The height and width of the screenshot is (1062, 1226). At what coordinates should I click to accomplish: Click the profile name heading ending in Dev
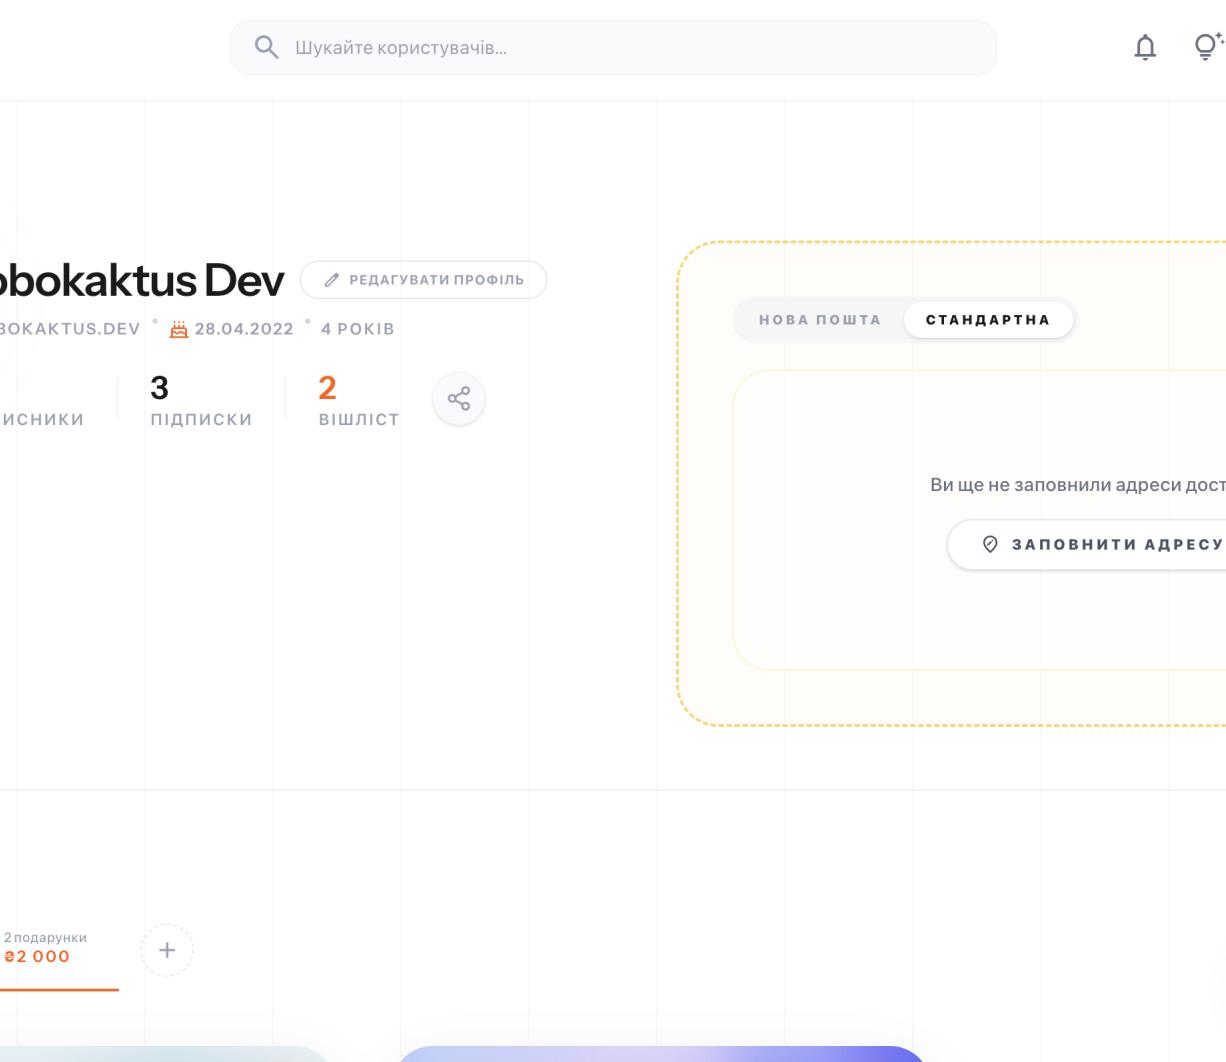[142, 280]
